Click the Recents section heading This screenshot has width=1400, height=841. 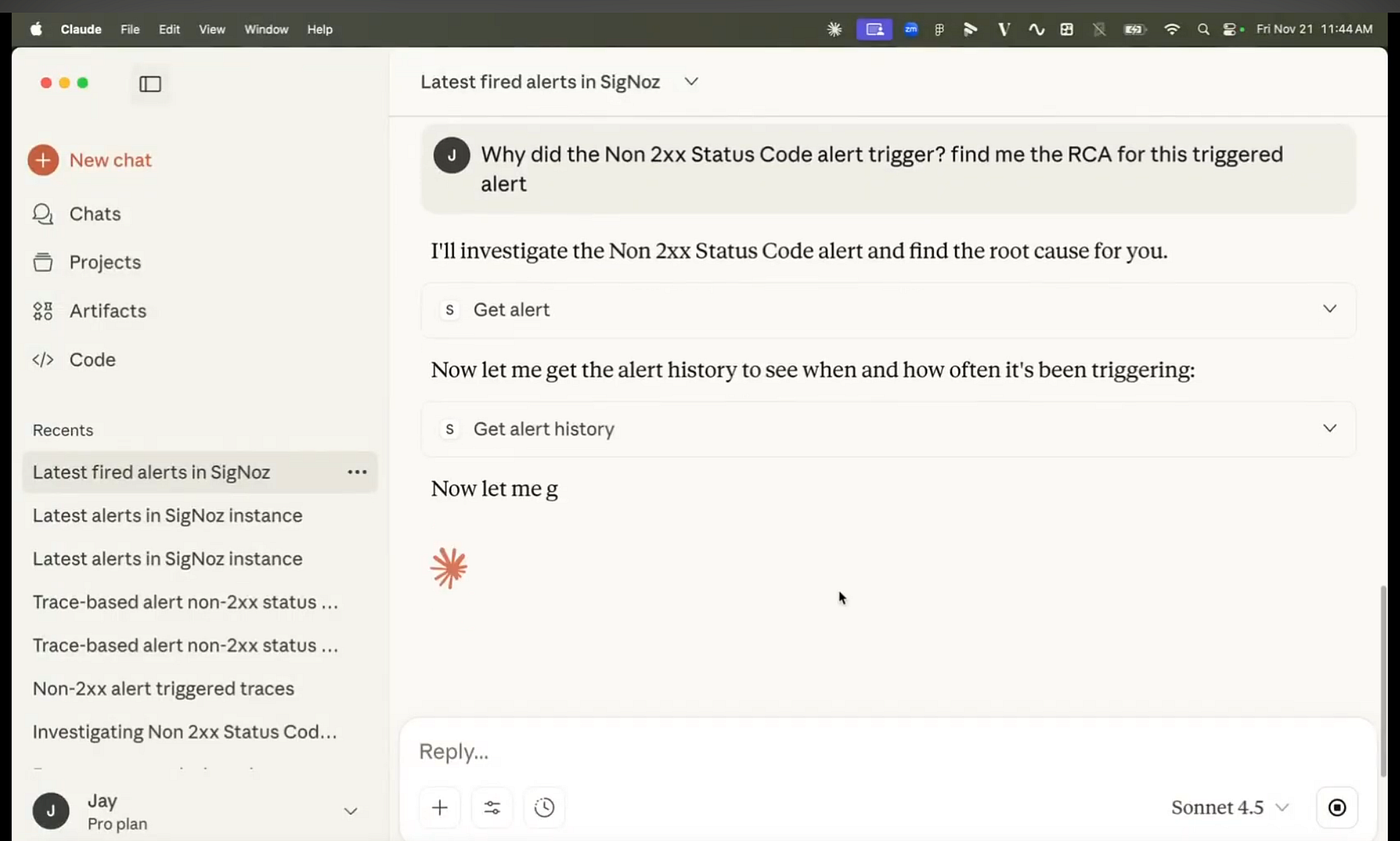pos(63,430)
